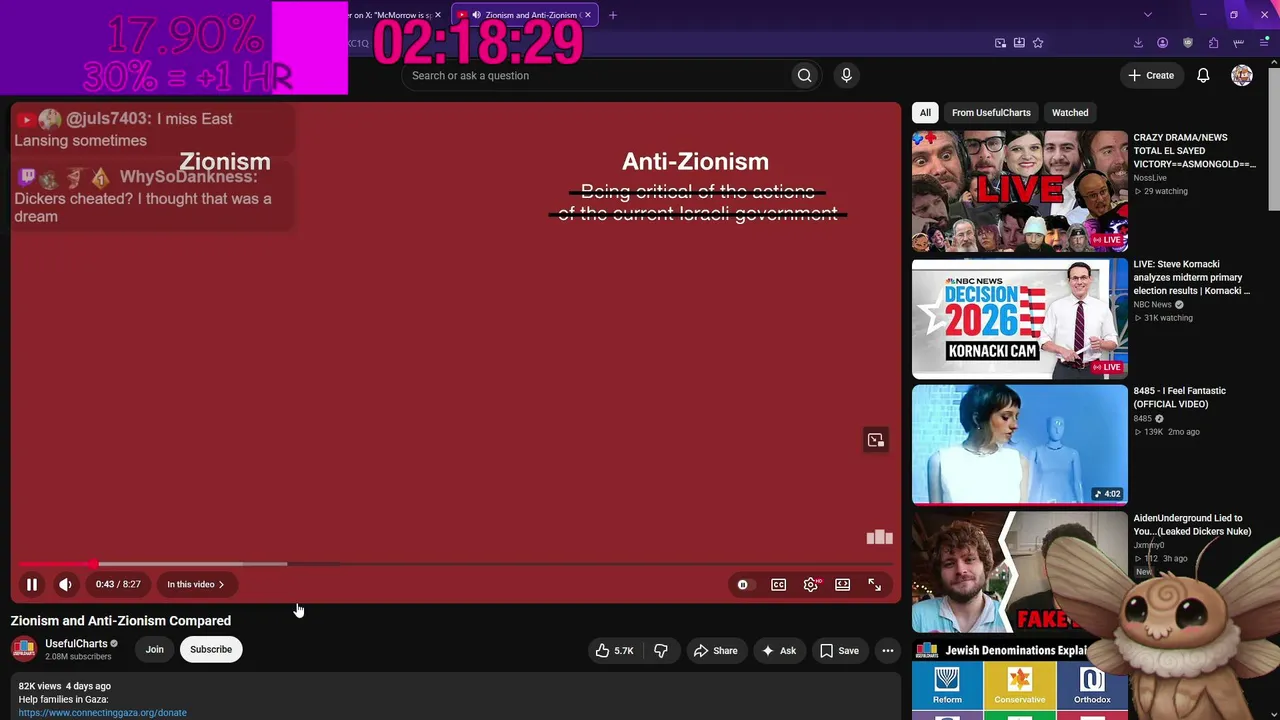Screen dimensions: 1280x720
Task: Open the NossLive CRAZY DRAMA/NEWS thumbnail
Action: click(x=1020, y=191)
